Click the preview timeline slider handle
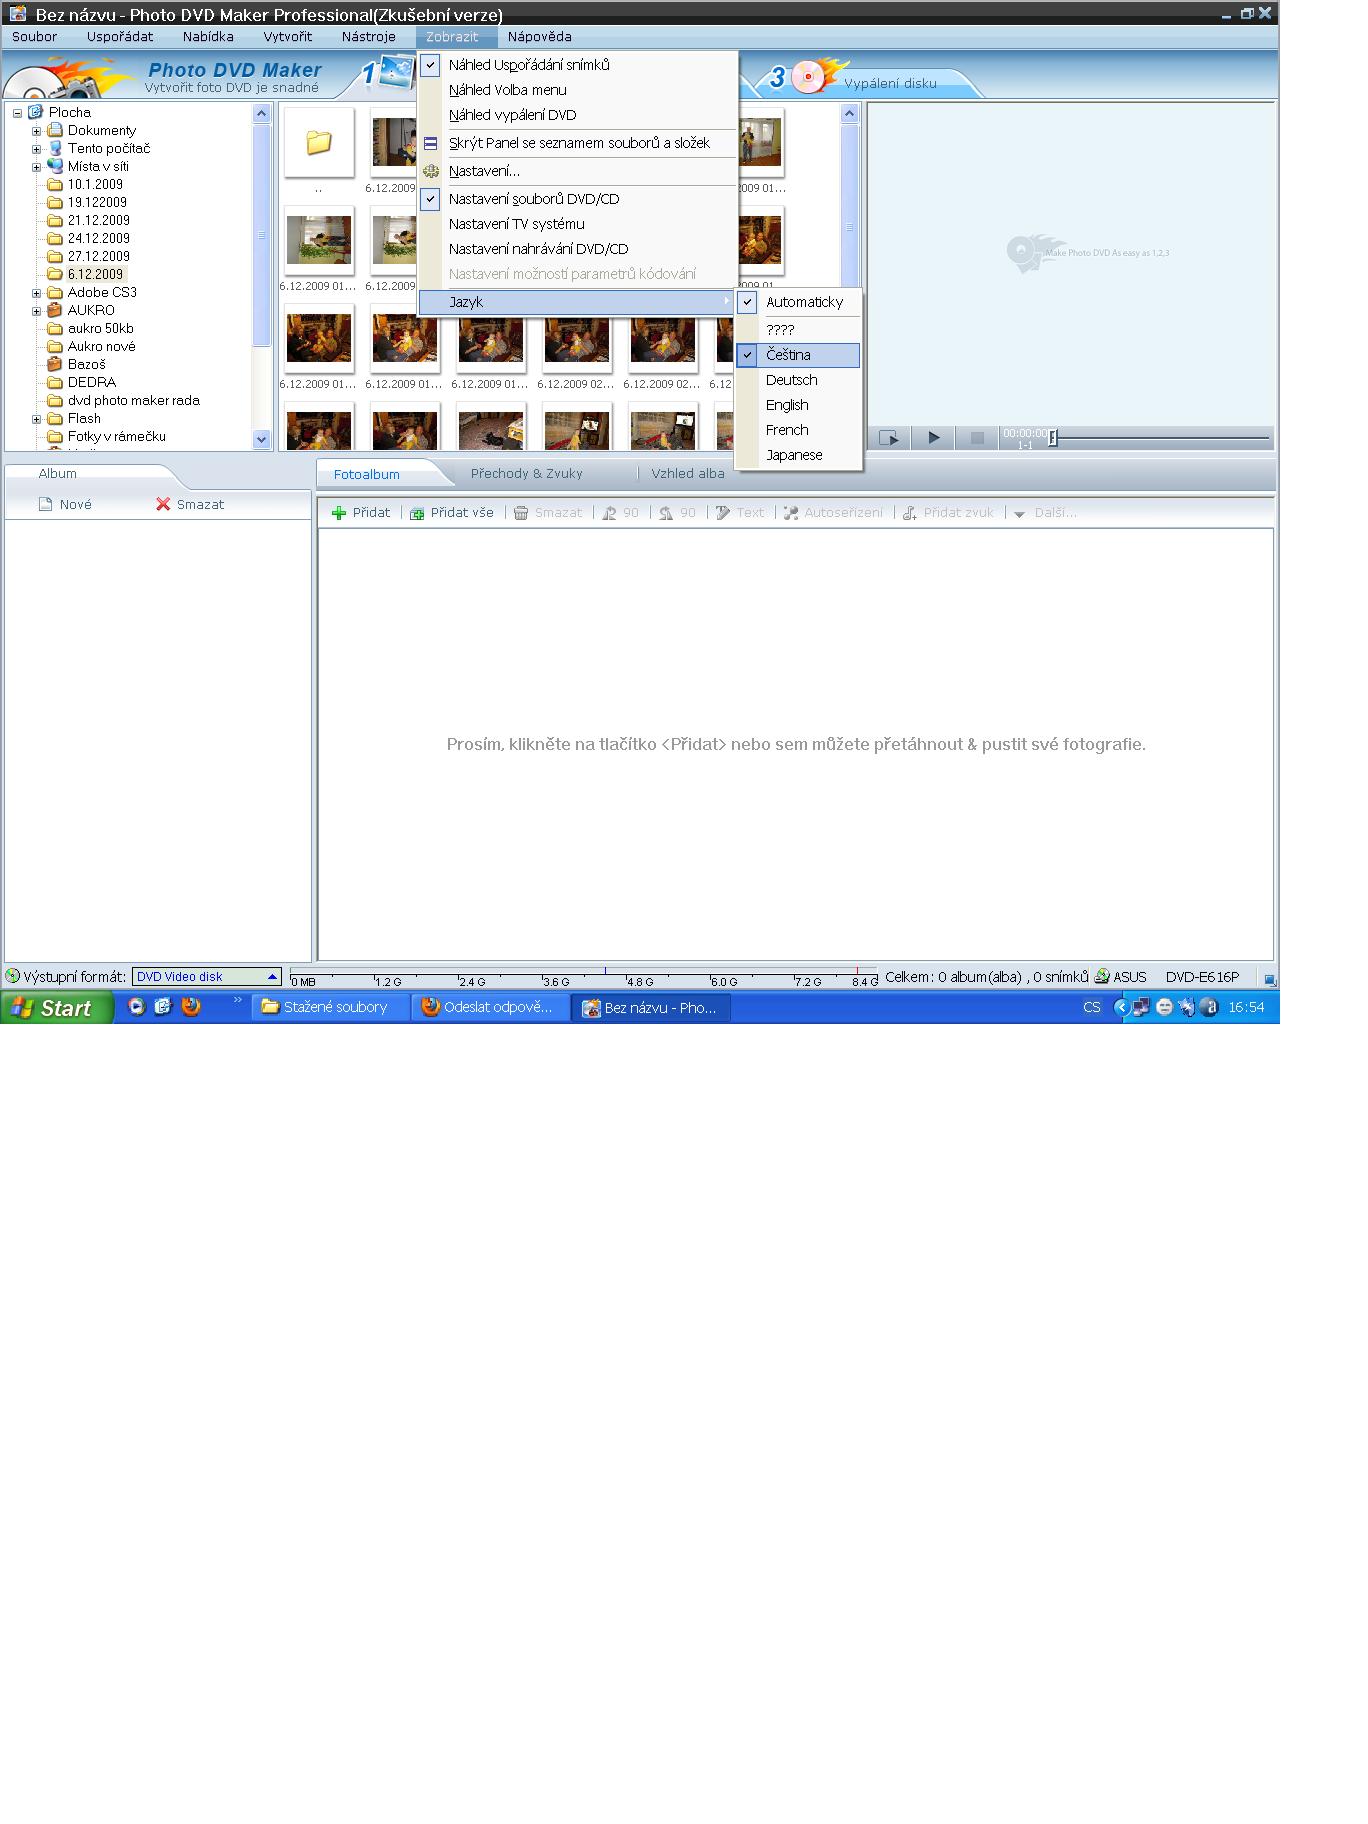 pos(1053,438)
